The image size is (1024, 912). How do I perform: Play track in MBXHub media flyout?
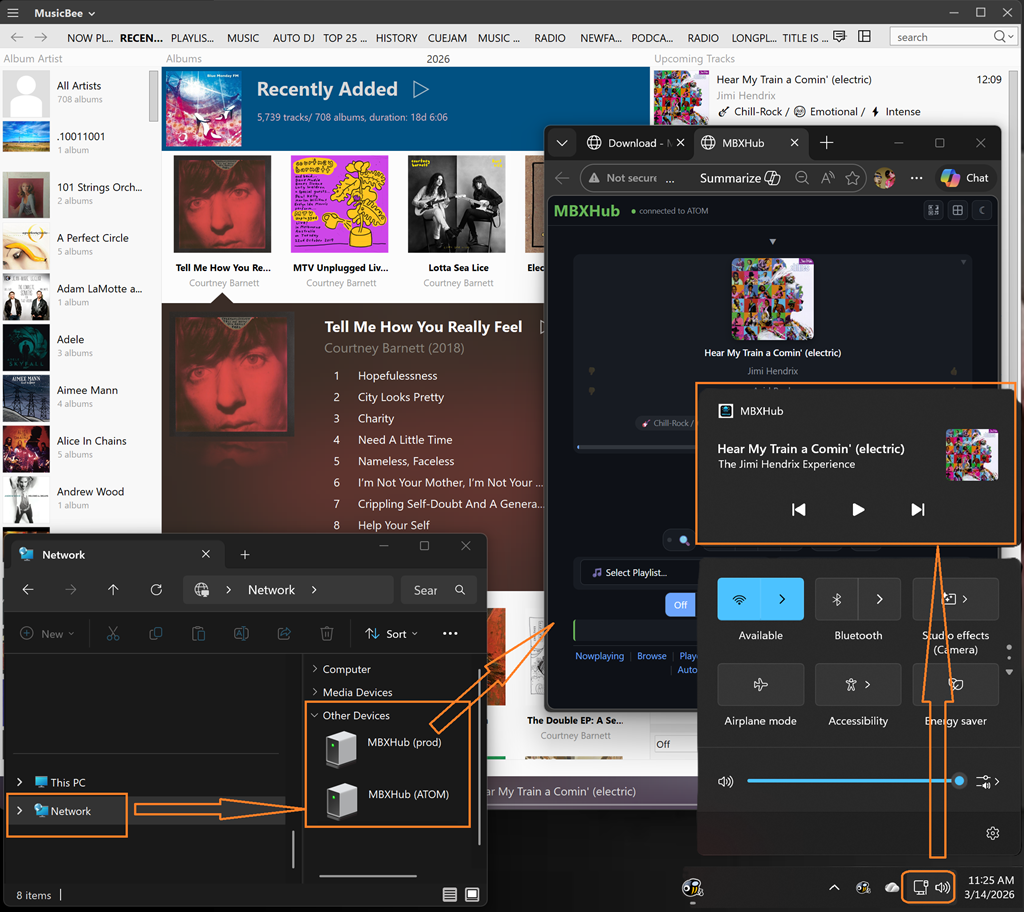point(858,510)
